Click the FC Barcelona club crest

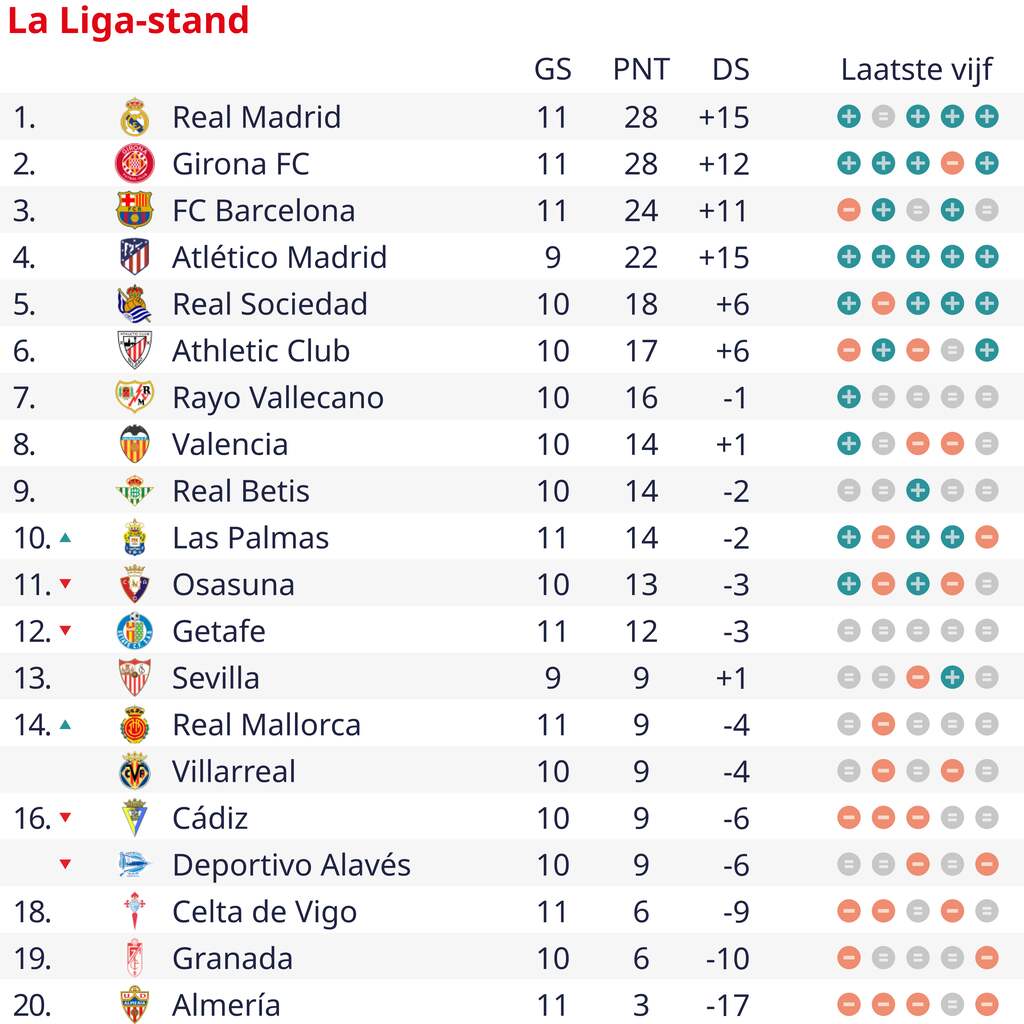pos(135,210)
